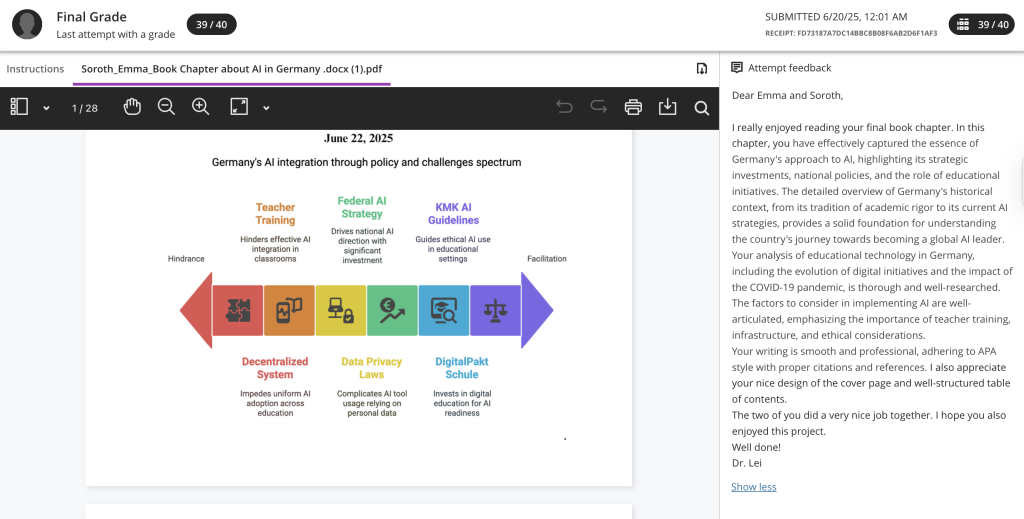Click the page number 1 / 28 field

click(x=84, y=108)
